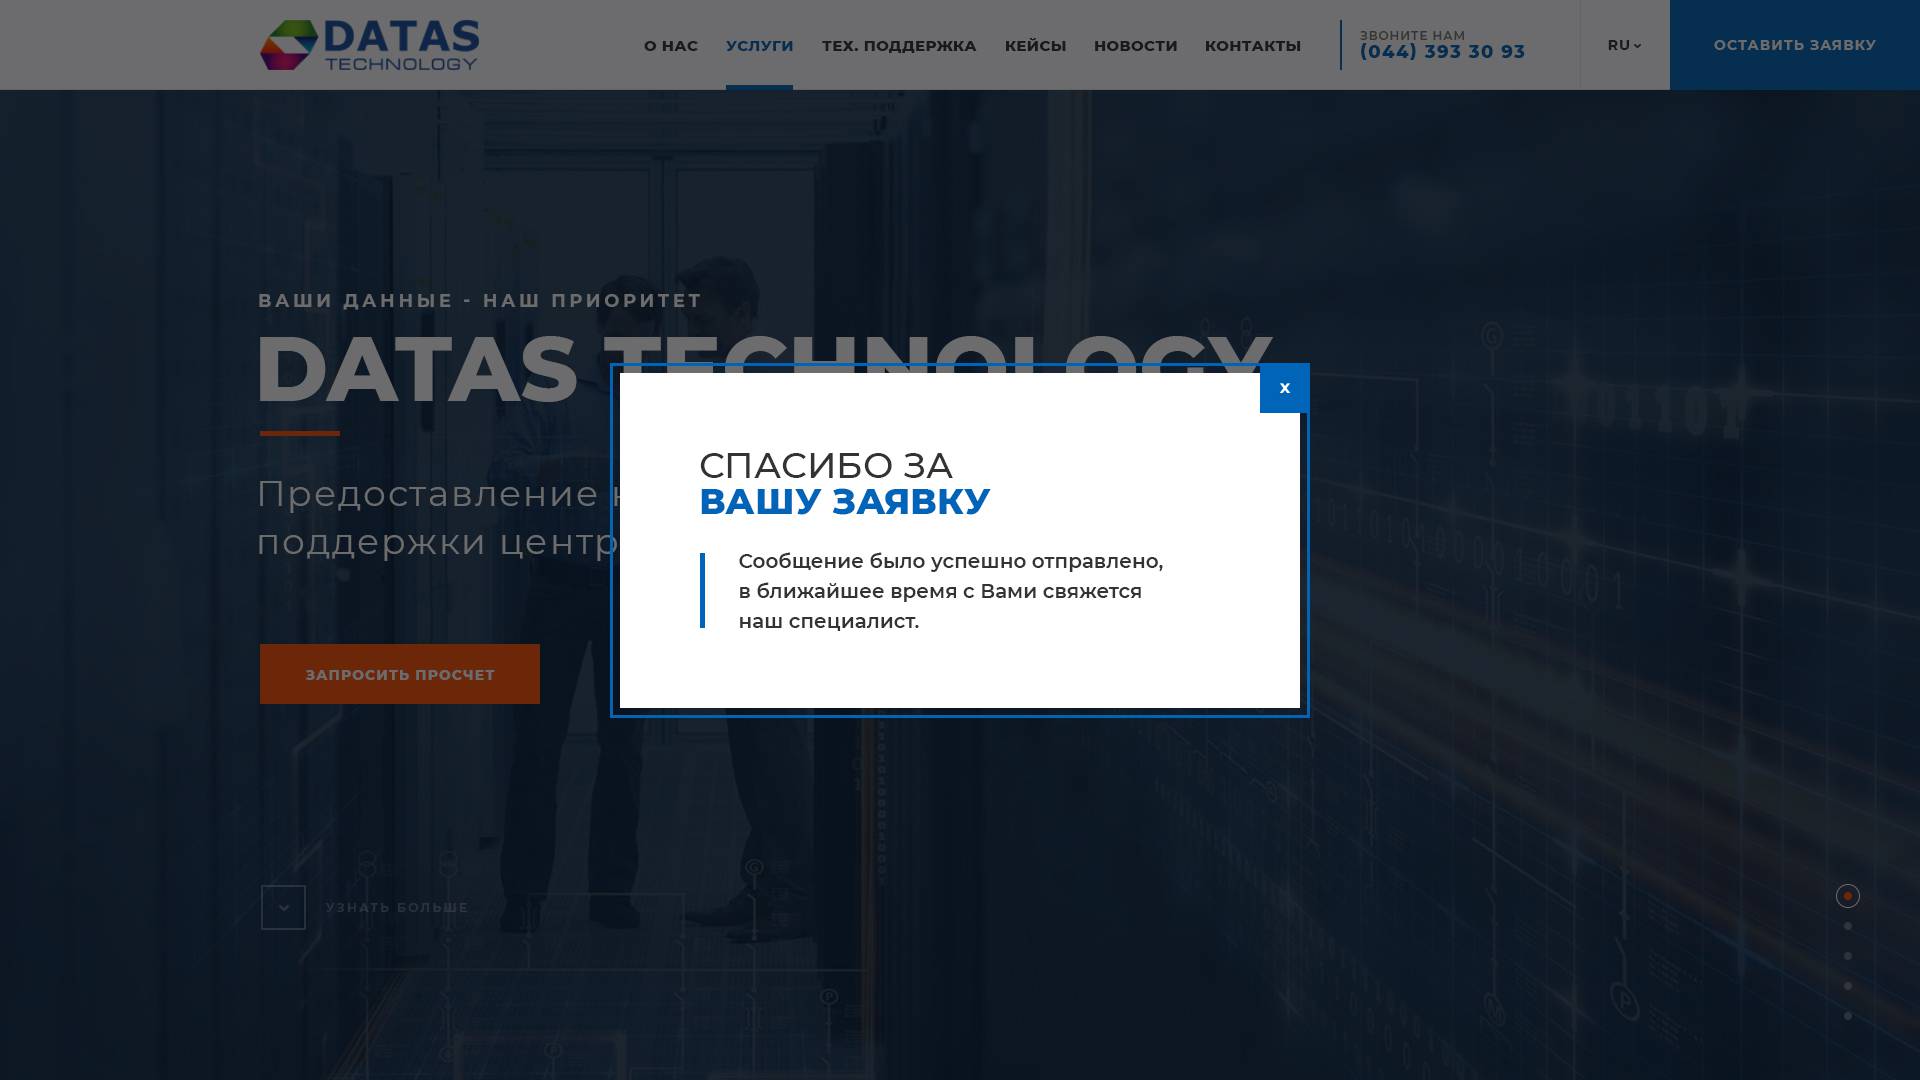The height and width of the screenshot is (1080, 1920).
Task: Open the КЕЙСЫ menu item
Action: [x=1035, y=46]
